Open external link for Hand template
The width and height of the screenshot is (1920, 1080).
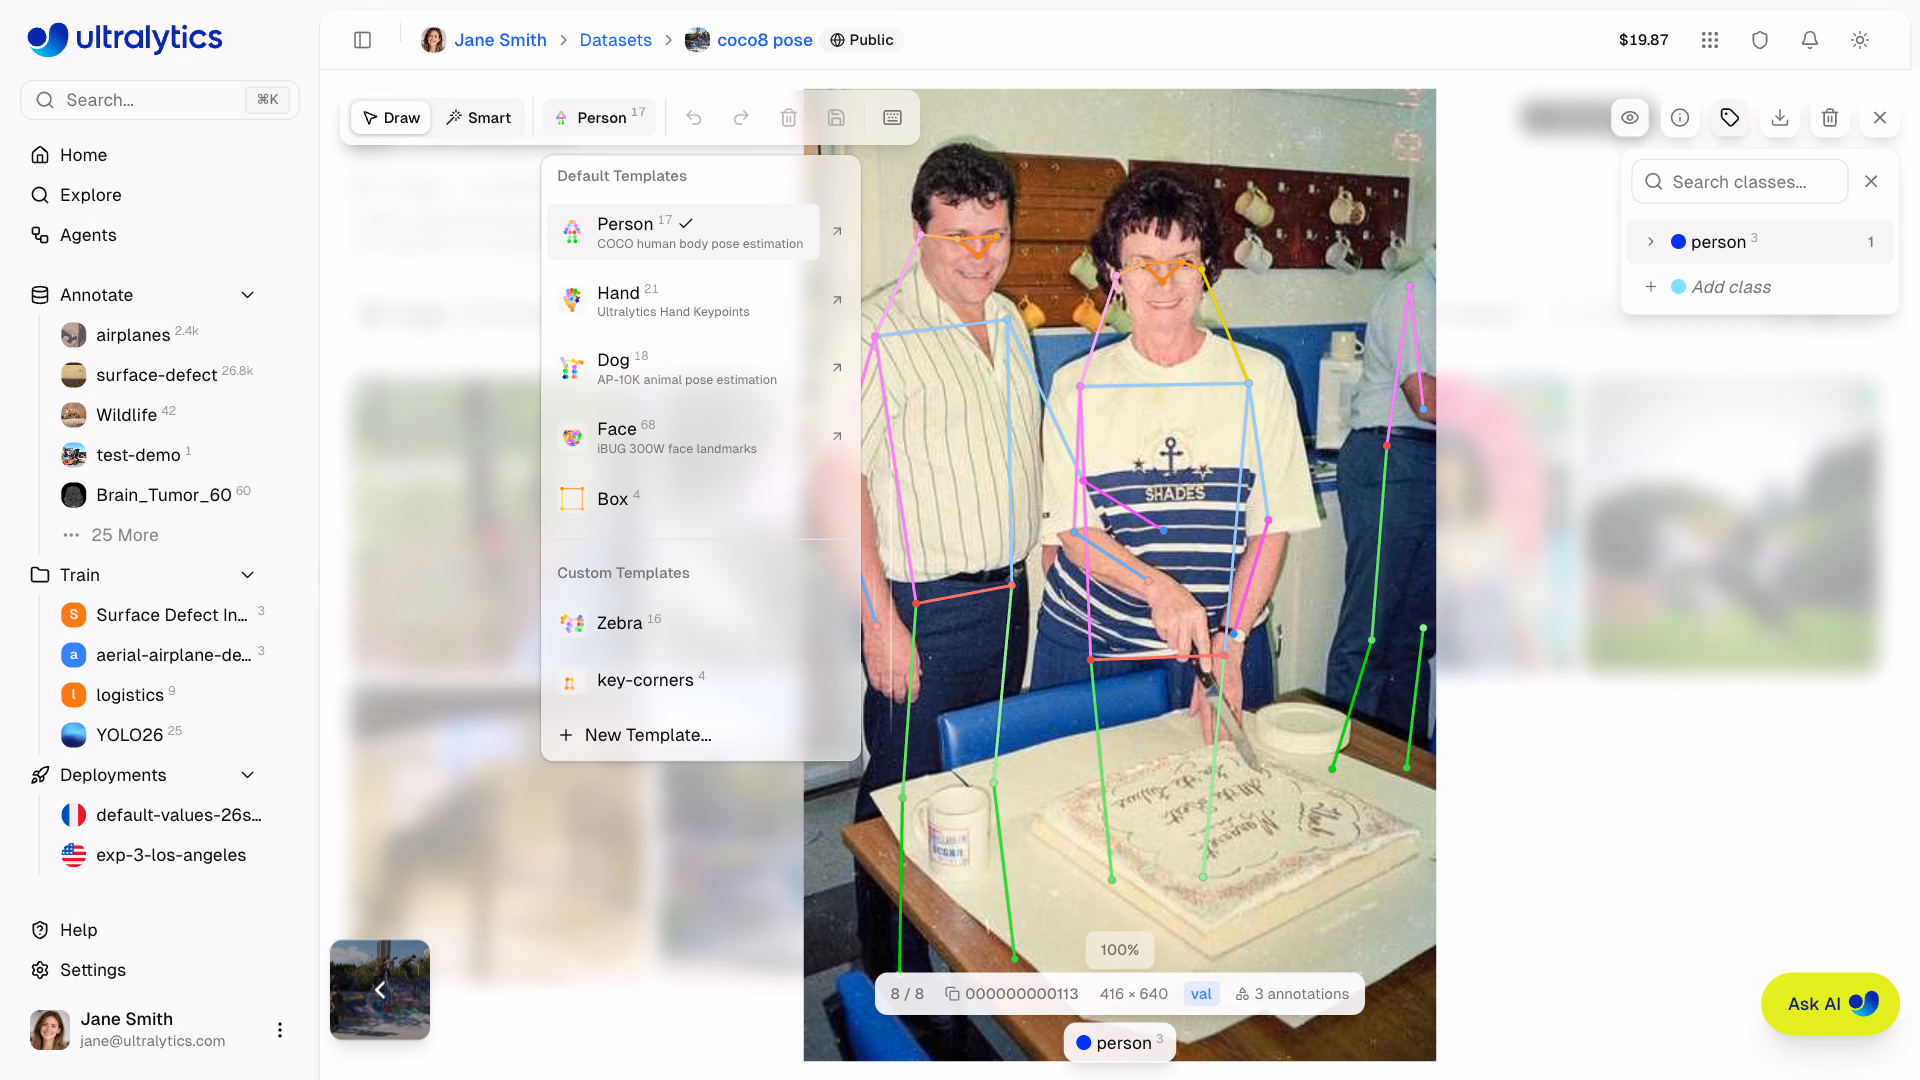coord(837,300)
